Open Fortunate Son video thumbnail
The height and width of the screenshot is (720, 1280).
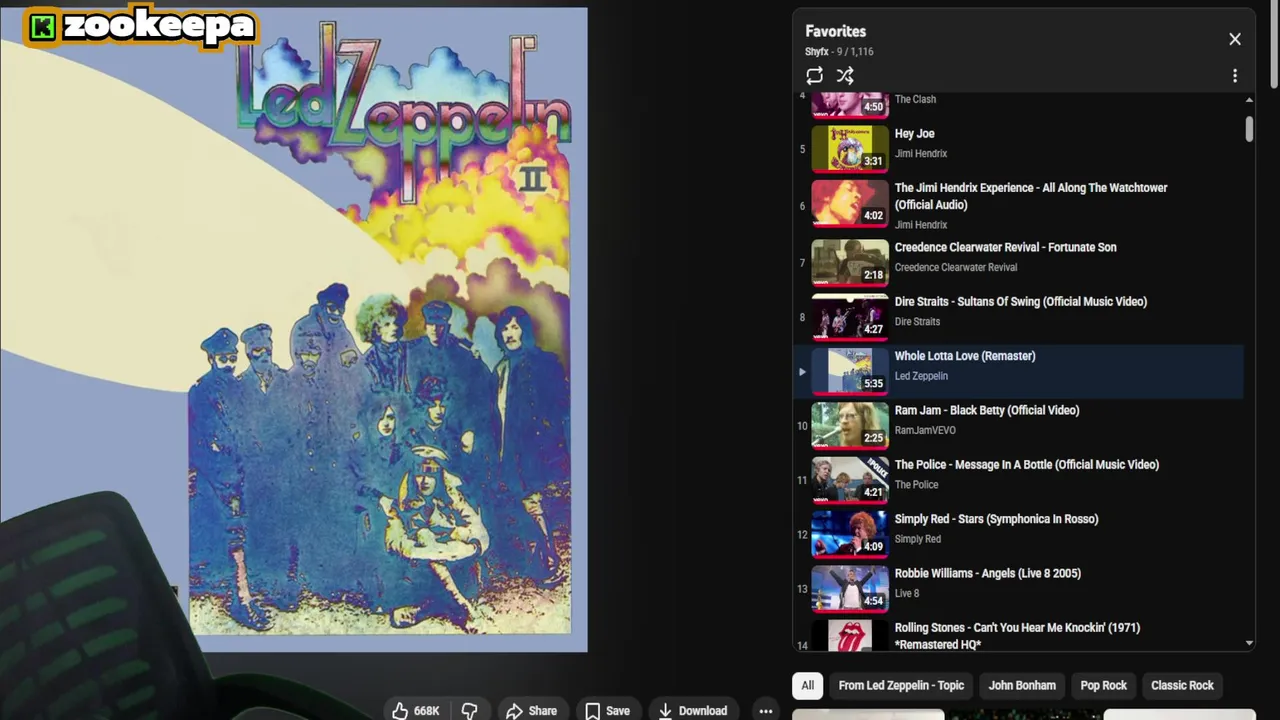point(849,262)
